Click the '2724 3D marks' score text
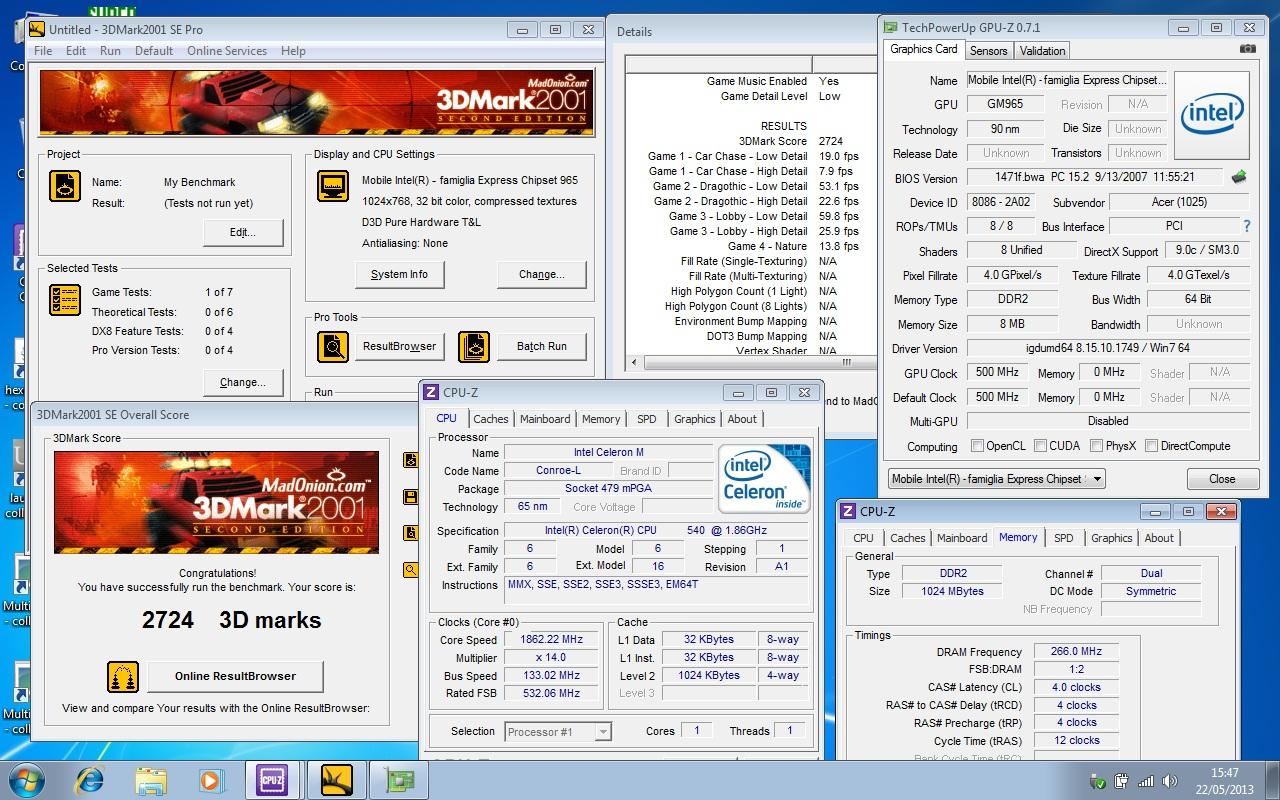Image resolution: width=1280 pixels, height=800 pixels. tap(231, 620)
